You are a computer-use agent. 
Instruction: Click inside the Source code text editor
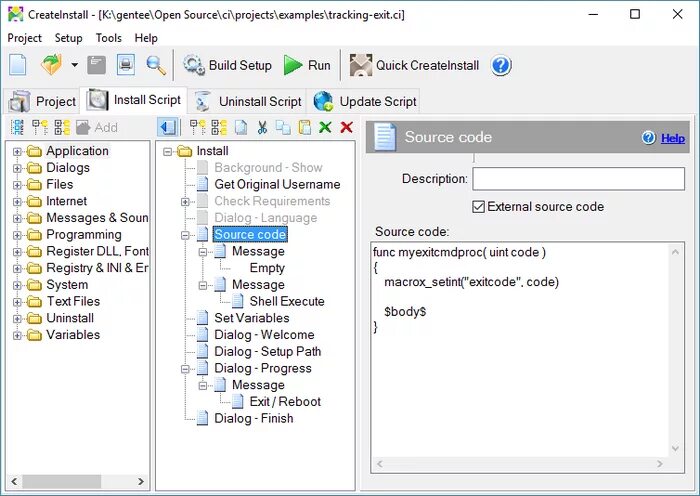(x=520, y=350)
